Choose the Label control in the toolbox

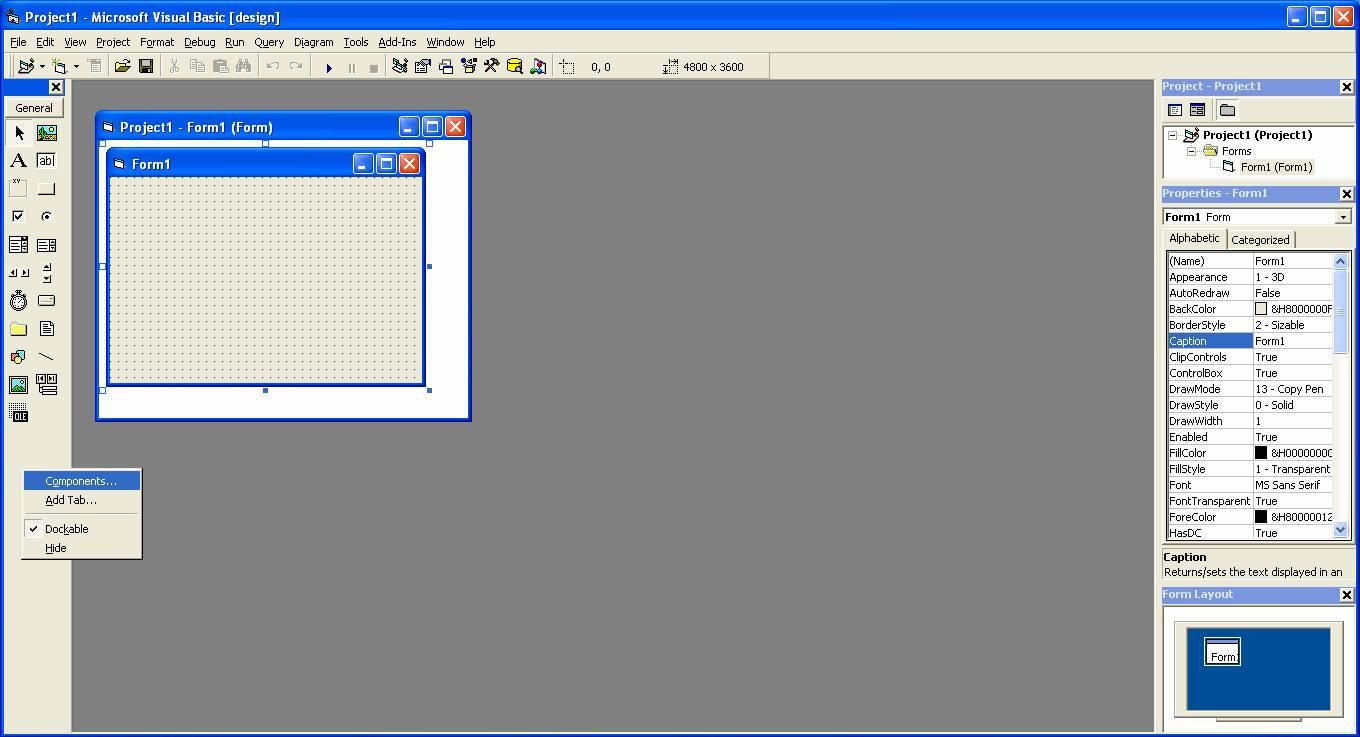19,160
